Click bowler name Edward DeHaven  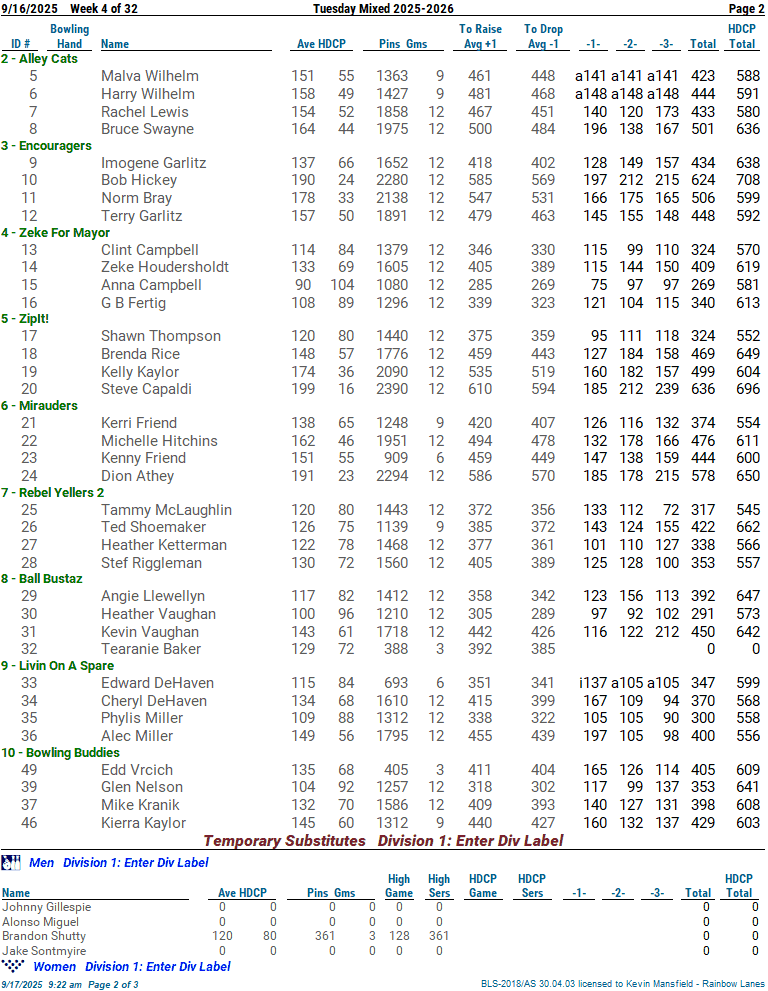pyautogui.click(x=157, y=683)
